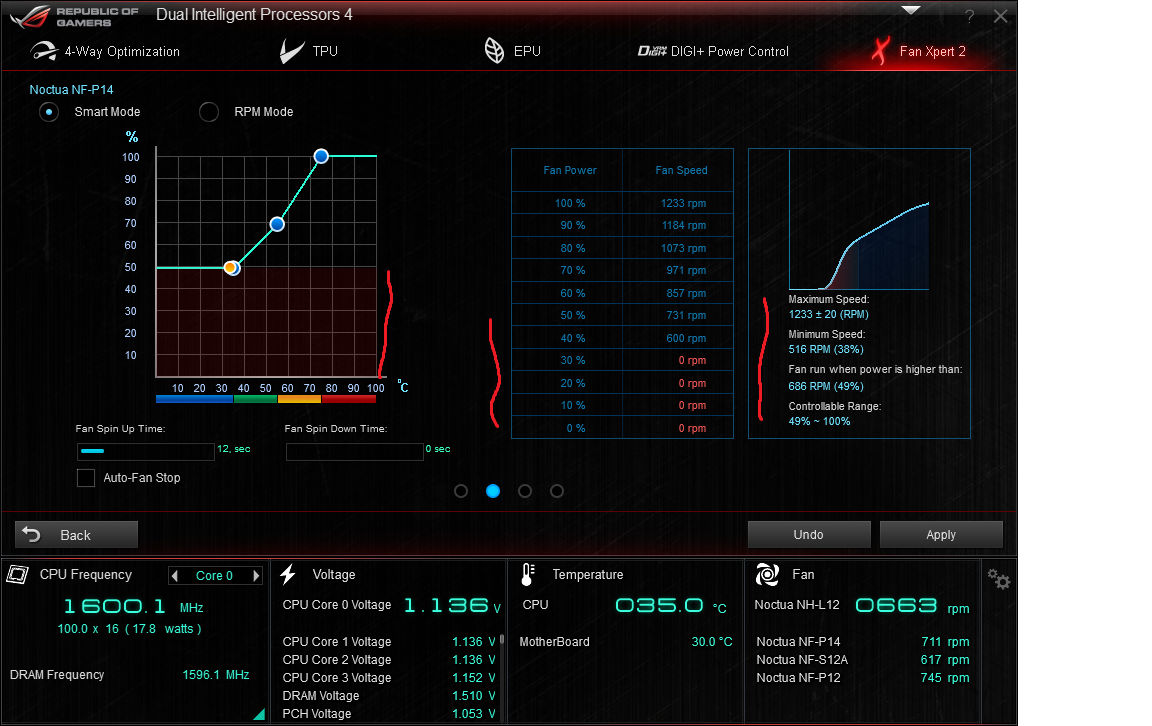Enable the Auto-Fan Stop checkbox
The width and height of the screenshot is (1152, 726).
pyautogui.click(x=86, y=478)
